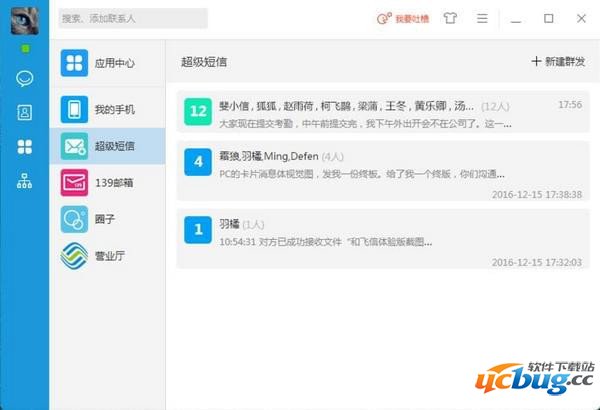Click the 新建群发 button

point(558,62)
